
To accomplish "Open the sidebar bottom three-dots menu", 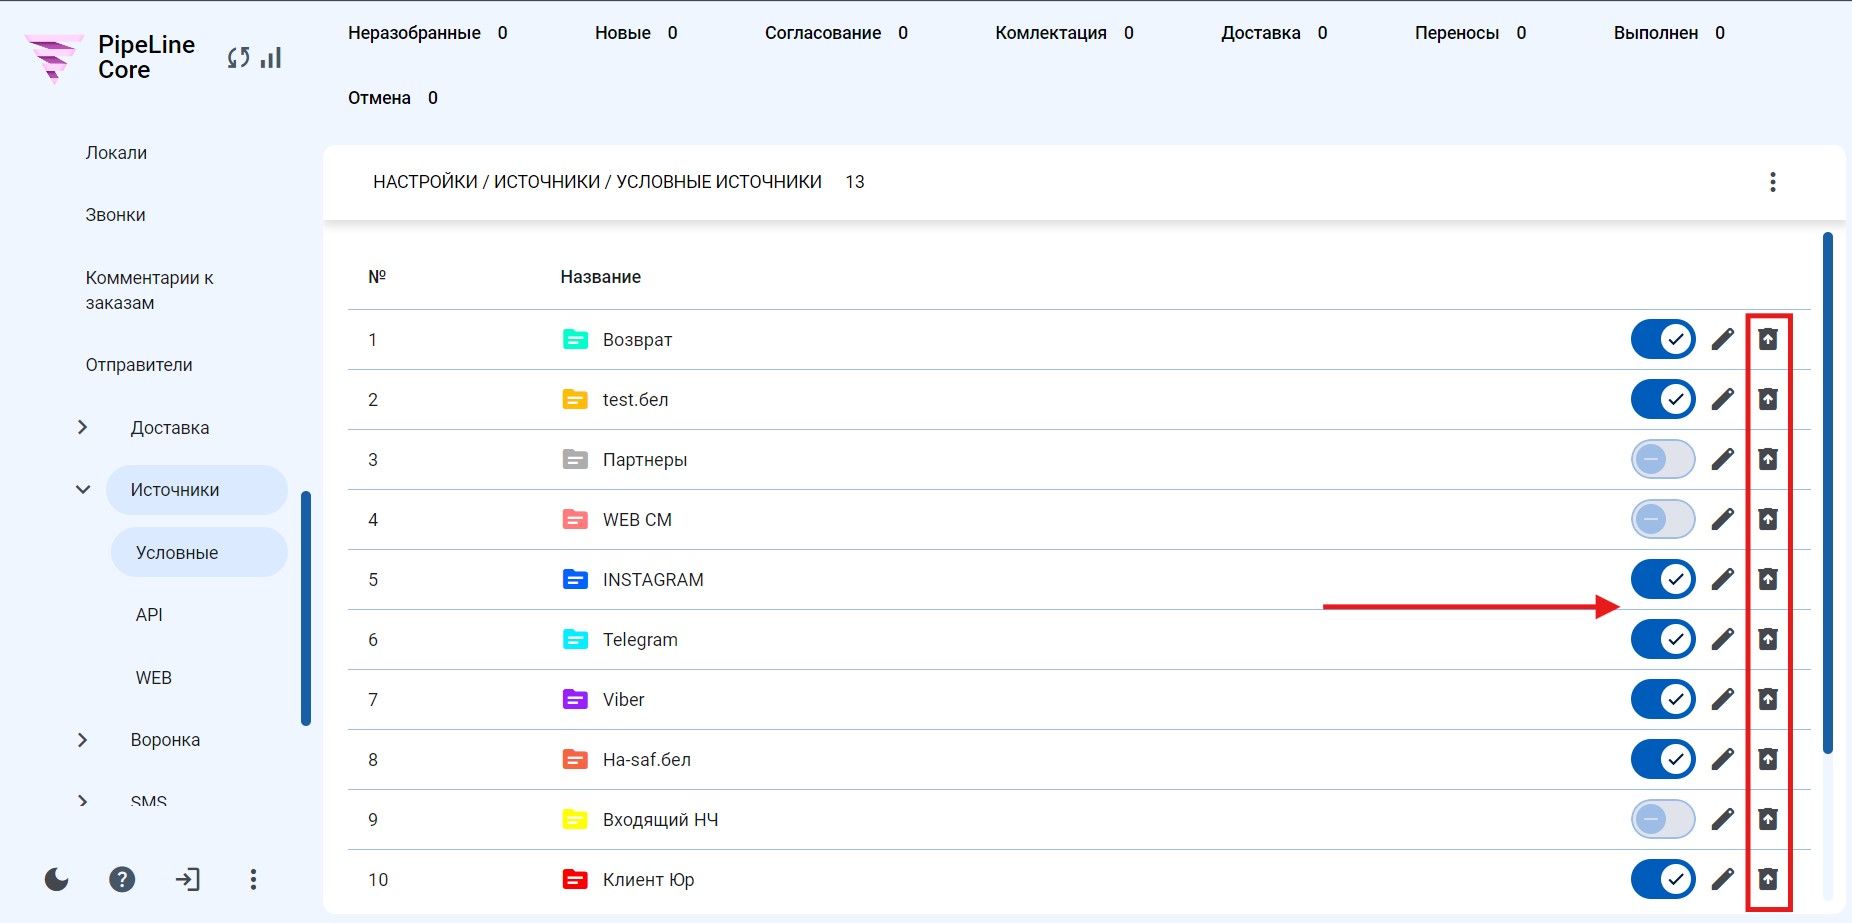I will 253,879.
